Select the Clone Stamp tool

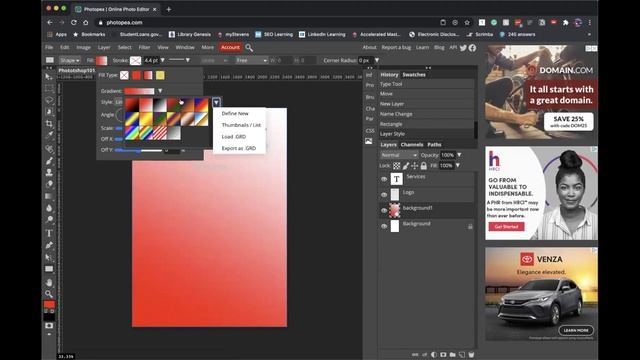coord(49,172)
